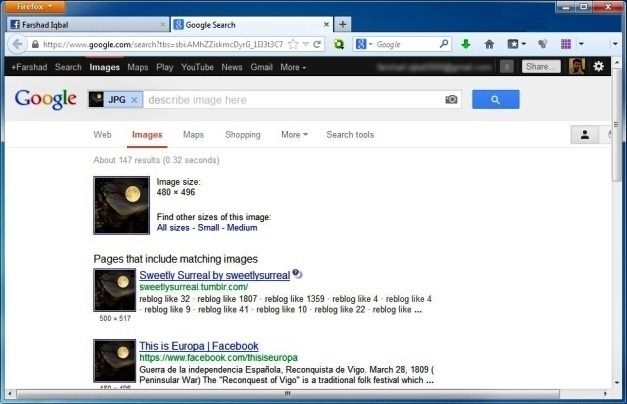Viewport: 627px width, 404px height.
Task: Open downloads with the green arrow icon
Action: coord(465,44)
